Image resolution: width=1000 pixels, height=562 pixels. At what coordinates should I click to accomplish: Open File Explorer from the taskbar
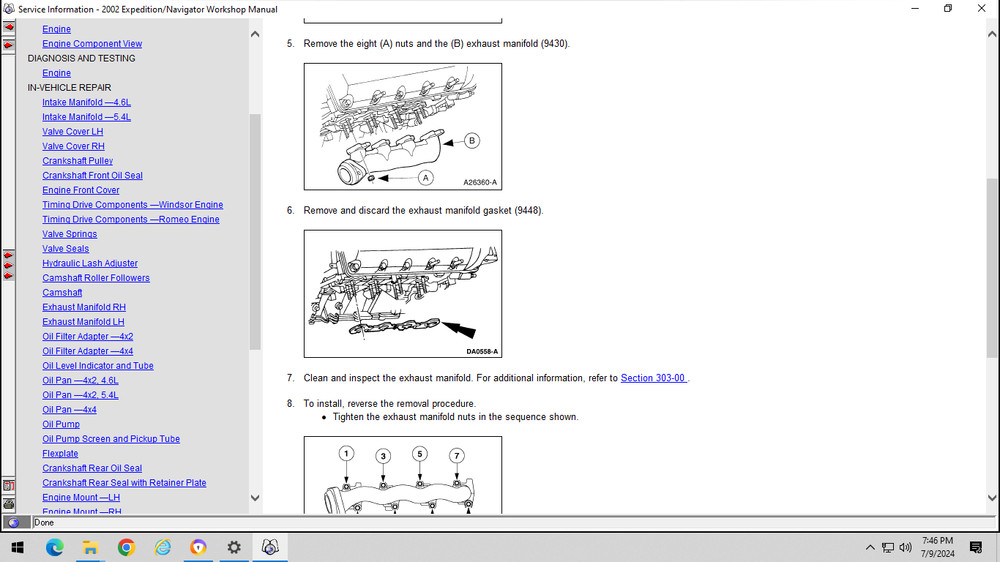point(90,547)
